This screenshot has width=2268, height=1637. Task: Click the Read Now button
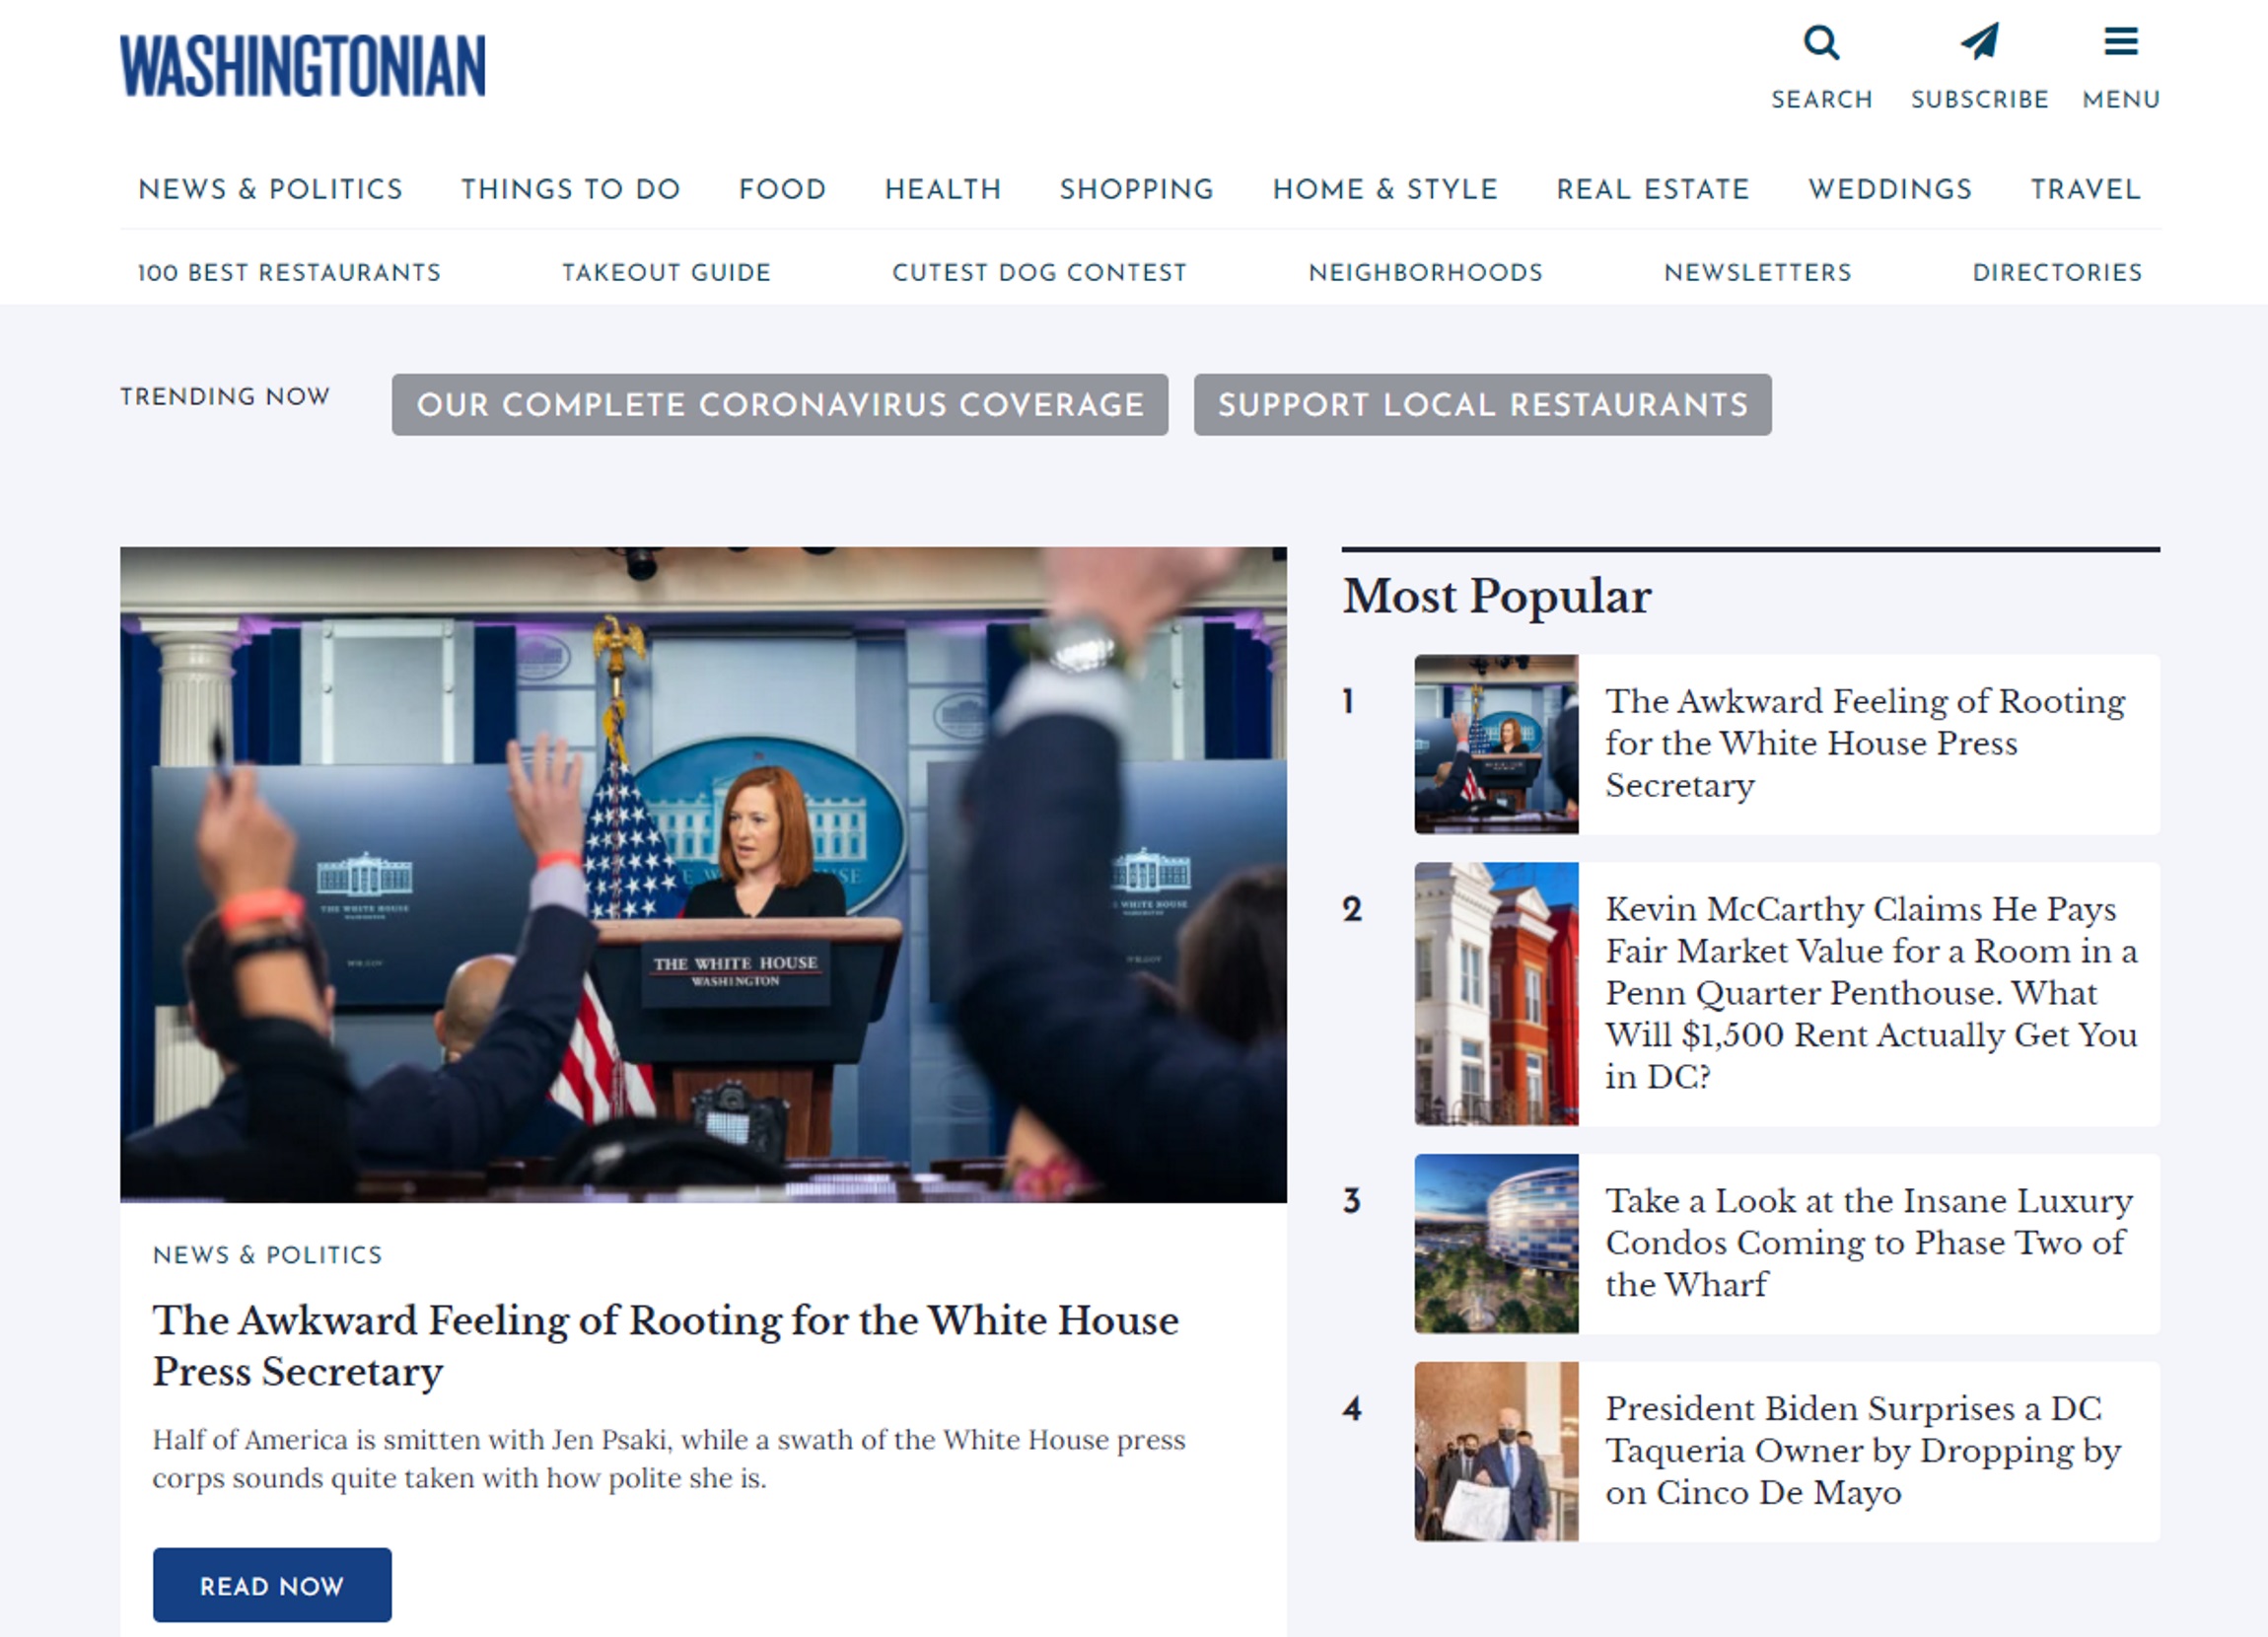point(272,1585)
